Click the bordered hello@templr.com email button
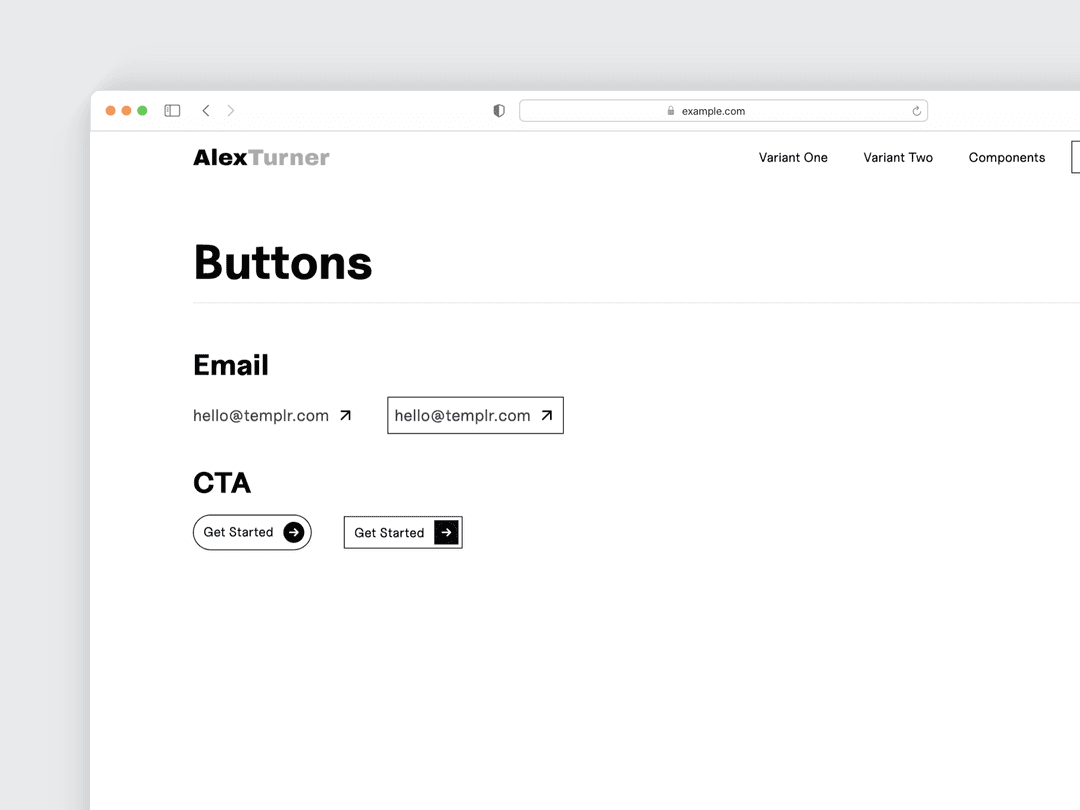Viewport: 1080px width, 810px height. click(475, 415)
